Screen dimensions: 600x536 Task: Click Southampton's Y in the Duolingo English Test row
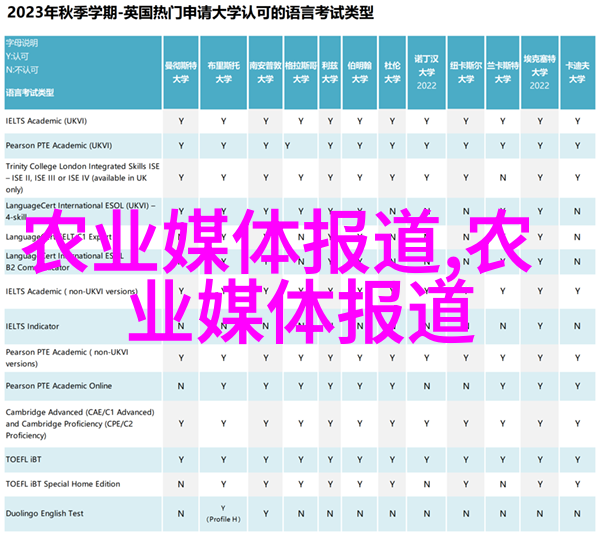[x=266, y=514]
